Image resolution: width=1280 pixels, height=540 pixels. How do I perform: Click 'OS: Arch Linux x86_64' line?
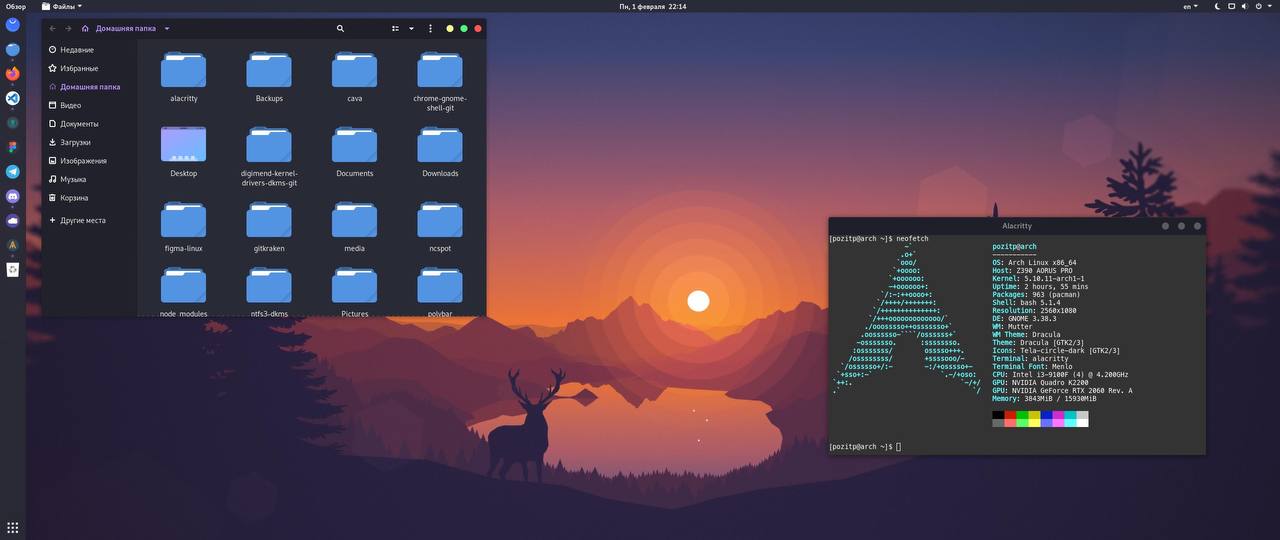[1034, 263]
